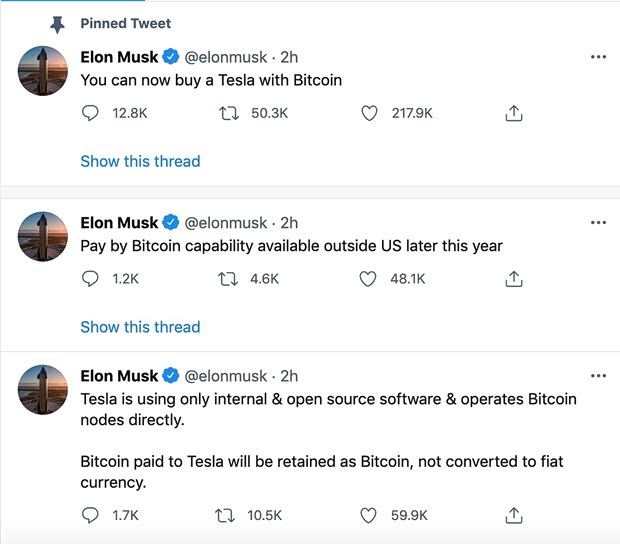This screenshot has height=544, width=620.
Task: Reply to the 'Bitcoin nodes directly' tweet
Action: coord(90,515)
